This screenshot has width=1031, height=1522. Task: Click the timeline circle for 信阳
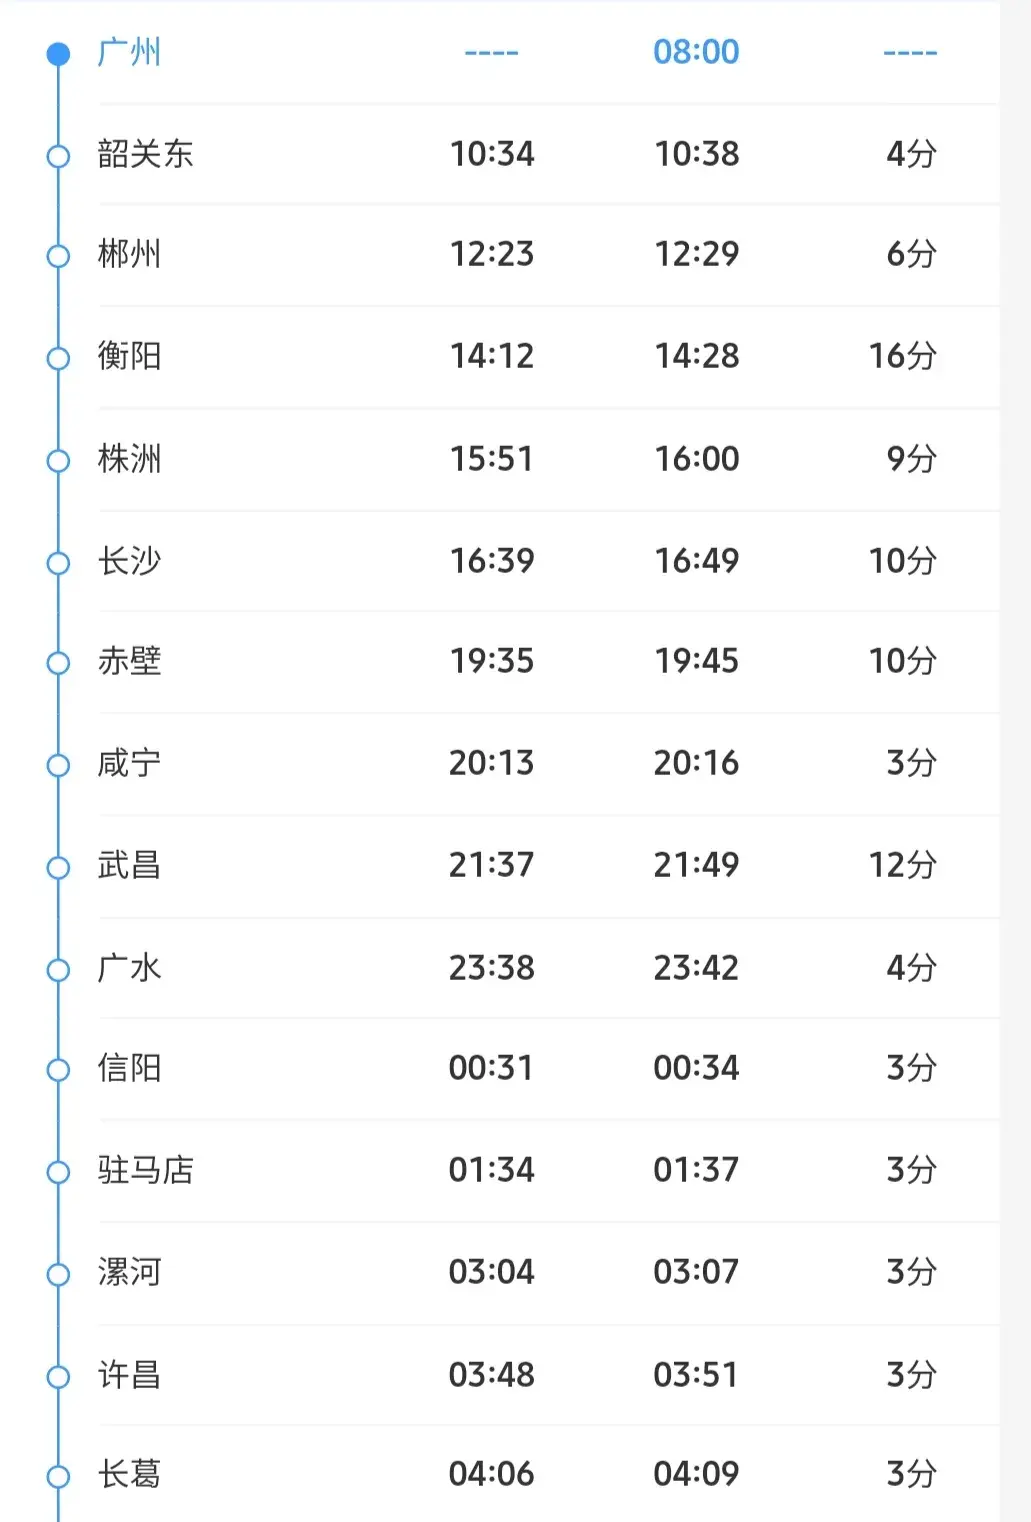pyautogui.click(x=59, y=1070)
